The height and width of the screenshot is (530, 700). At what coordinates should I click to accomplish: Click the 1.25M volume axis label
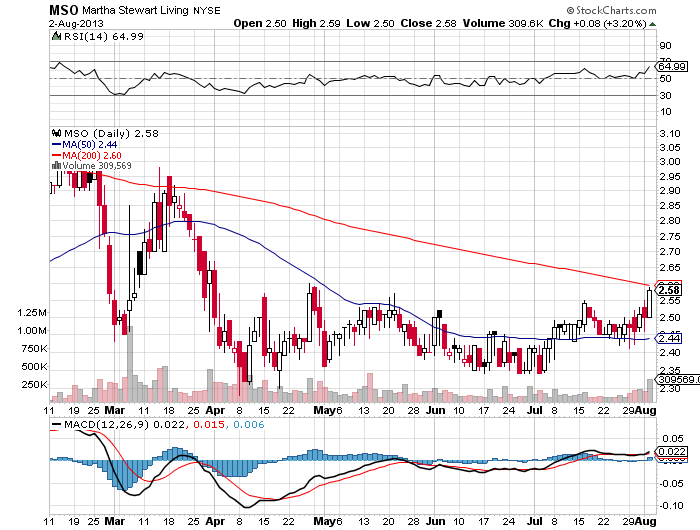[x=32, y=312]
